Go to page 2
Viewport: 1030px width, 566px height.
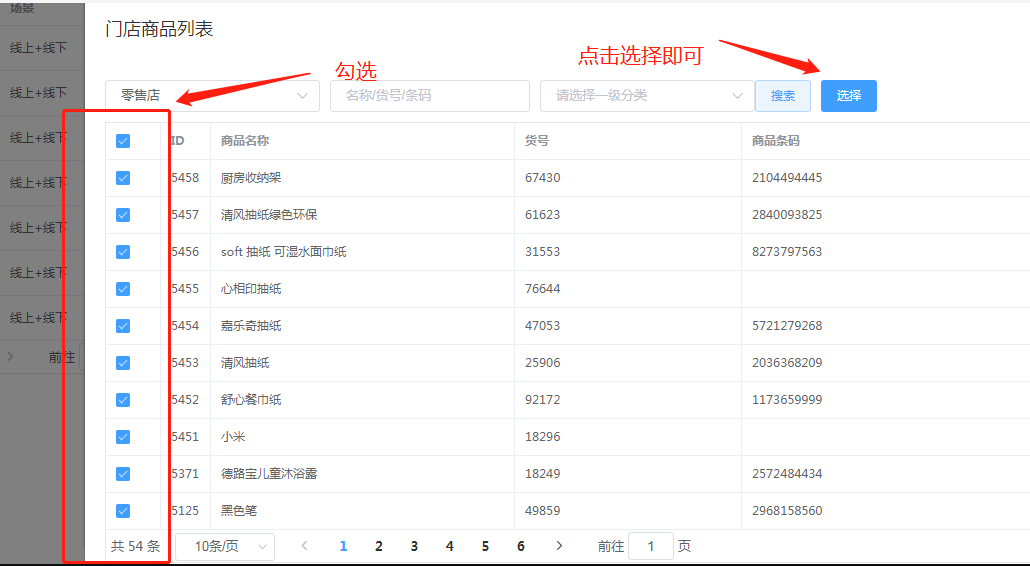pos(378,546)
